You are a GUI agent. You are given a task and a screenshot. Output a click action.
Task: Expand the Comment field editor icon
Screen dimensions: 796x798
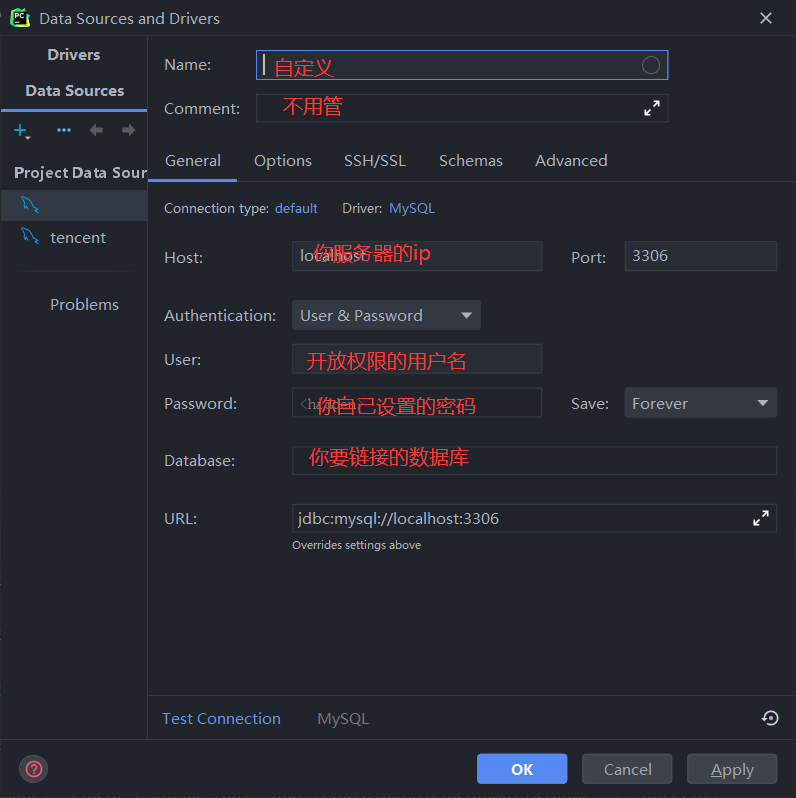(x=651, y=108)
